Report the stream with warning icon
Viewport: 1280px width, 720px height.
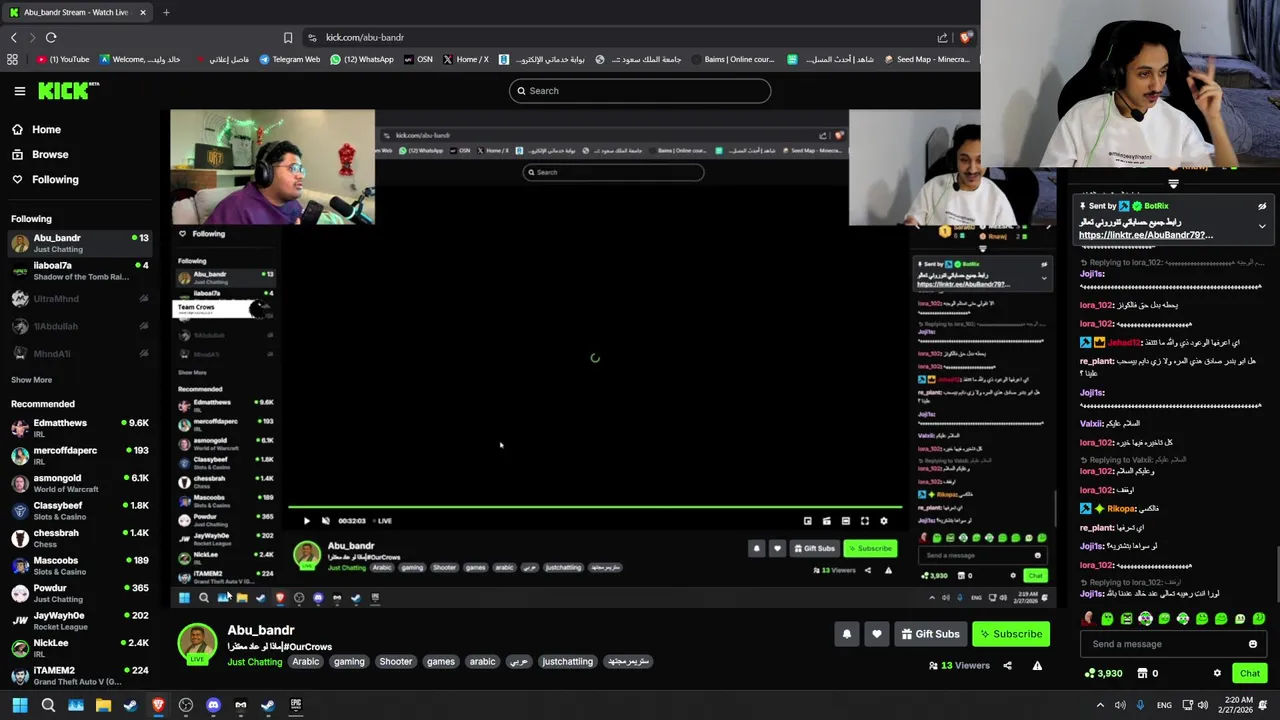tap(1037, 665)
